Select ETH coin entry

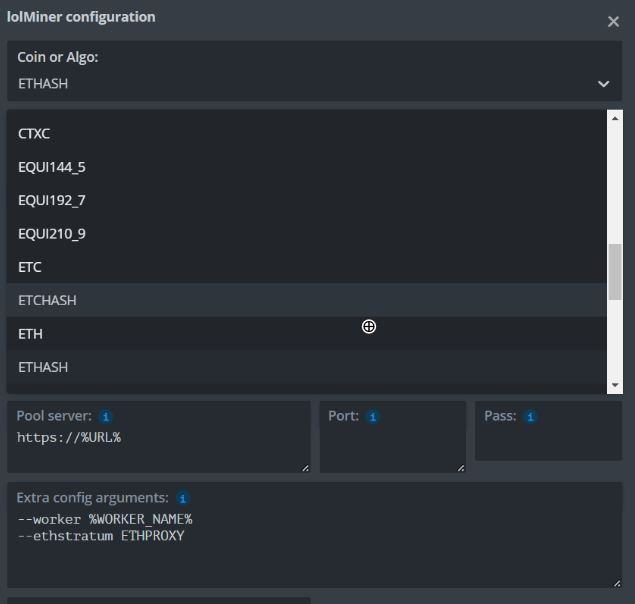coord(306,334)
